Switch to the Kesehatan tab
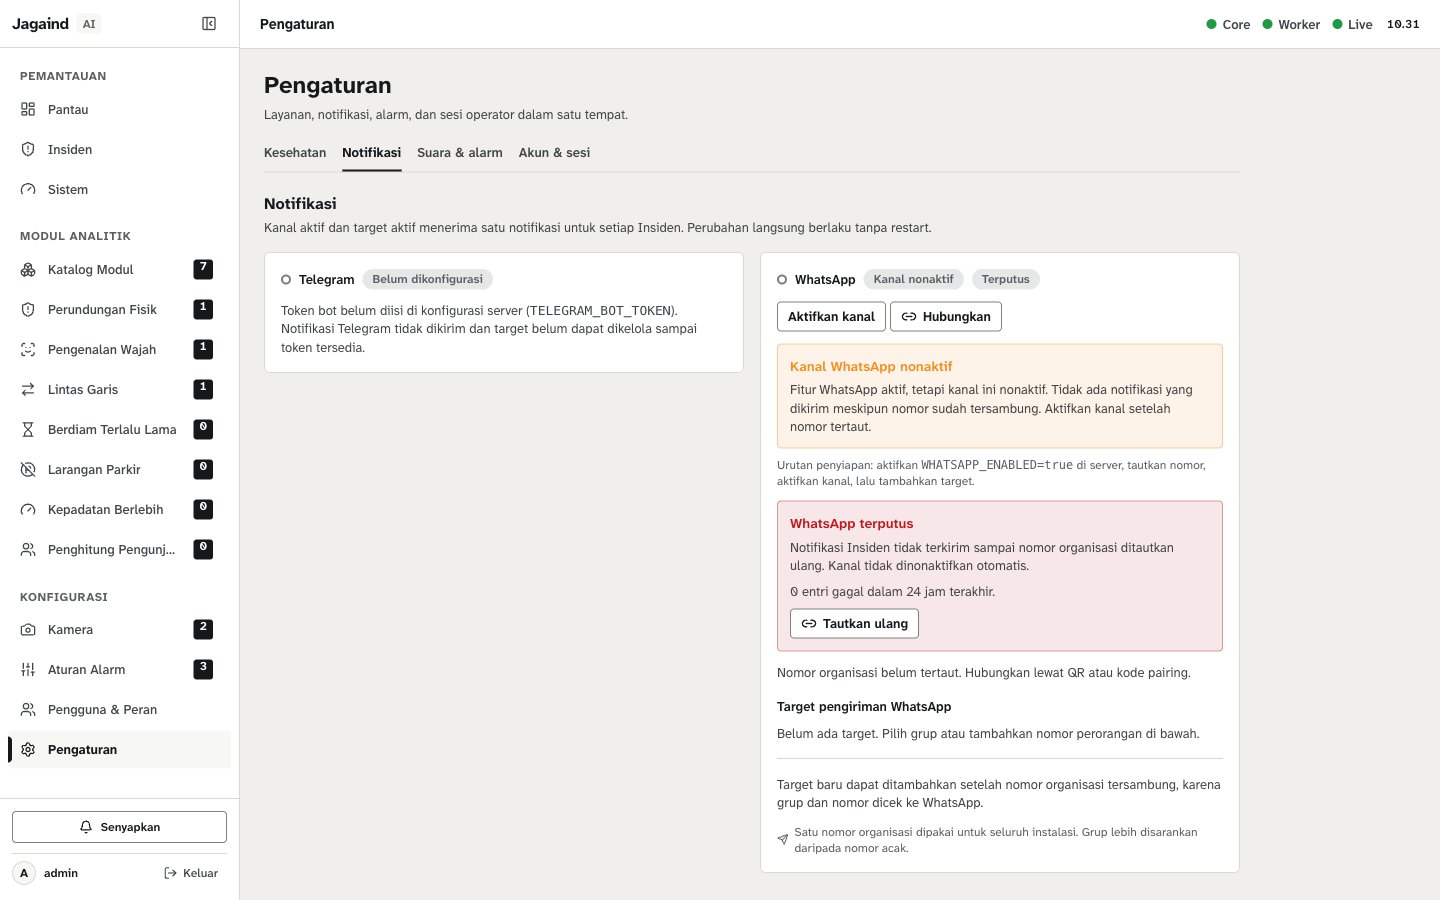The image size is (1440, 900). click(x=295, y=153)
